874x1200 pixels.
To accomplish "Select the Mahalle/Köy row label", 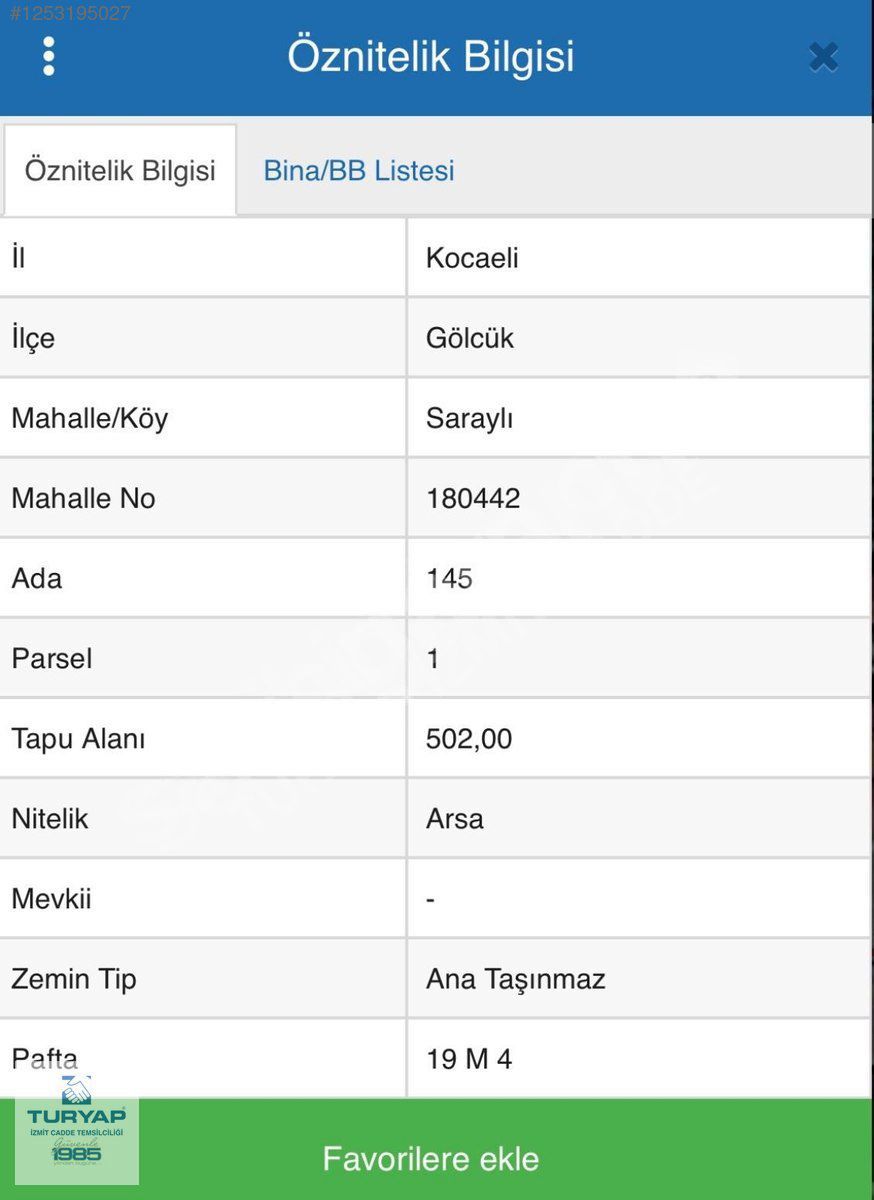I will [x=89, y=418].
